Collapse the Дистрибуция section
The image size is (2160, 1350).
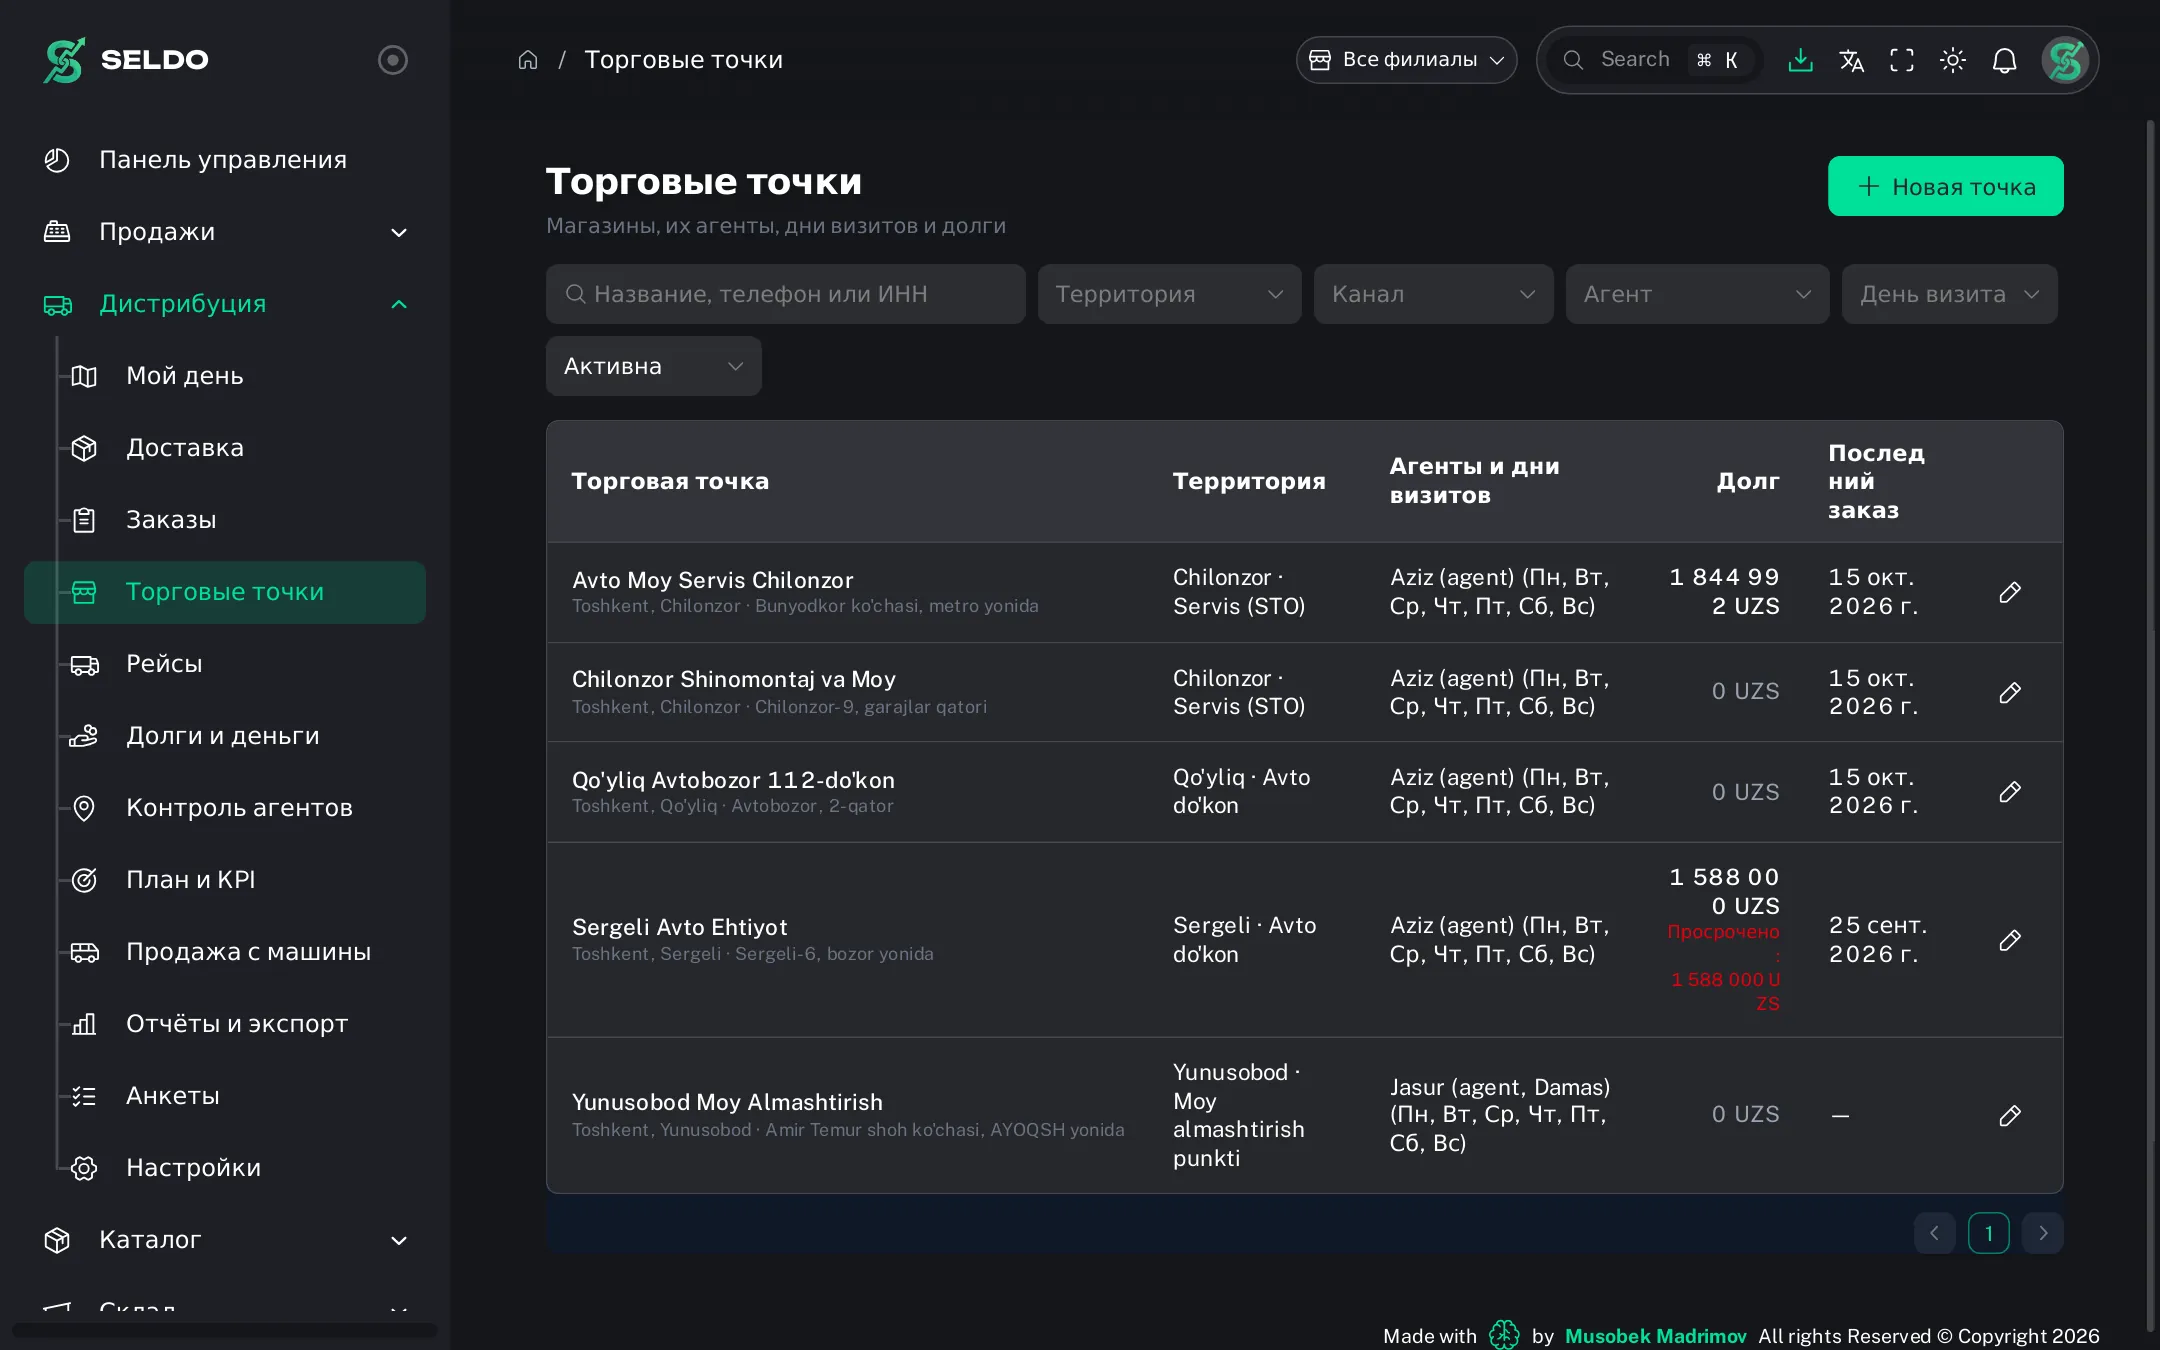pyautogui.click(x=225, y=304)
